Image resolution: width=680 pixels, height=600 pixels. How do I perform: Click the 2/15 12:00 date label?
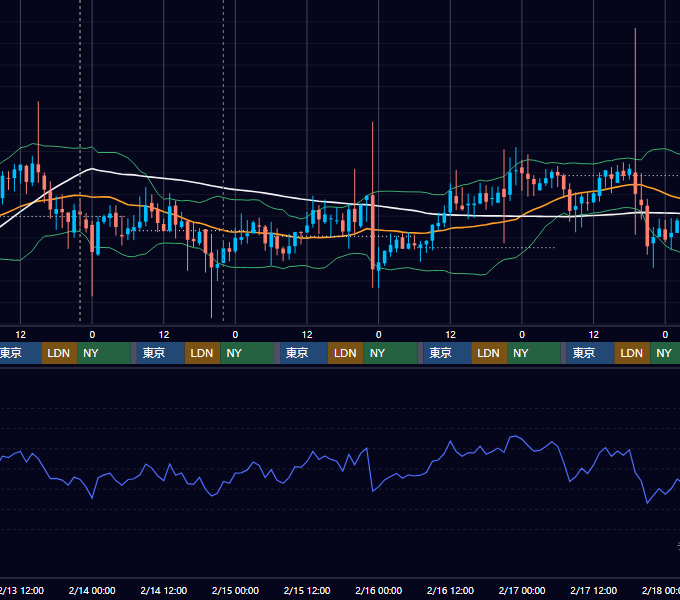click(x=307, y=590)
